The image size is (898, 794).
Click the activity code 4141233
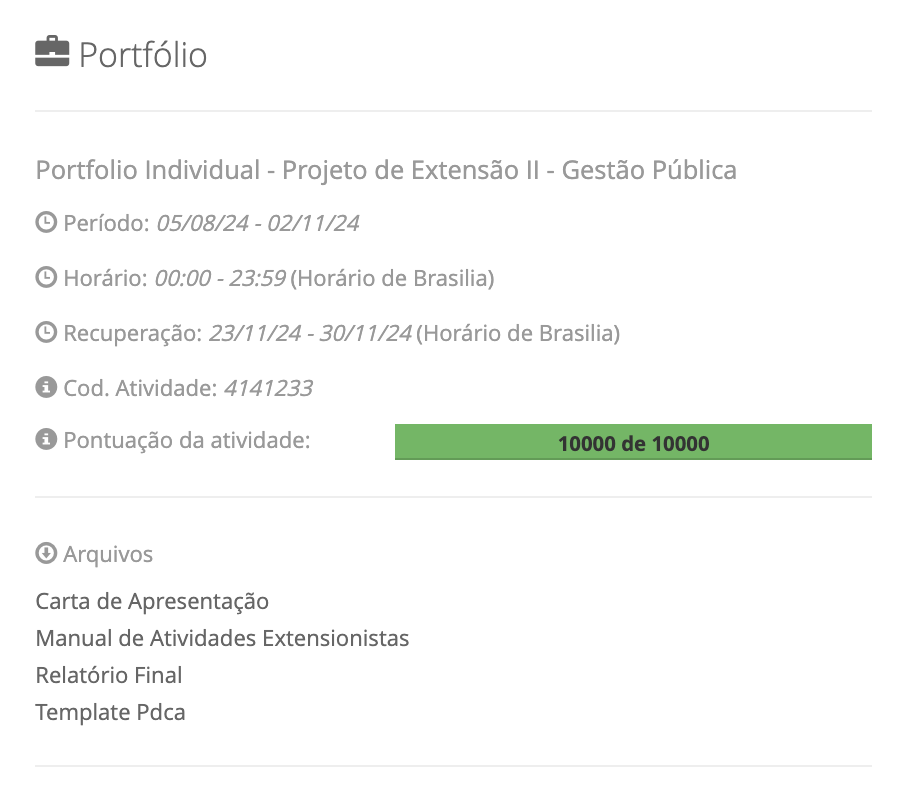click(267, 387)
